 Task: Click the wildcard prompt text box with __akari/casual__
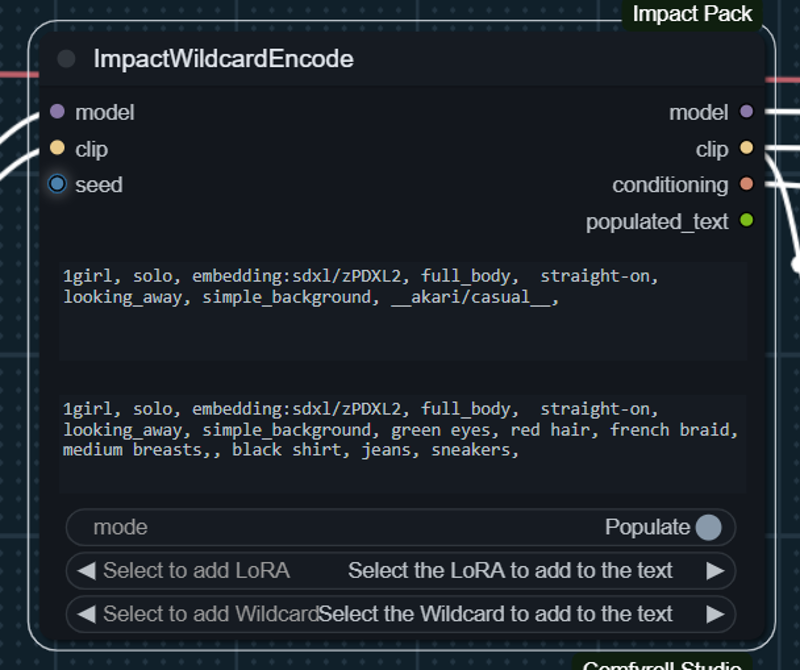pos(403,311)
